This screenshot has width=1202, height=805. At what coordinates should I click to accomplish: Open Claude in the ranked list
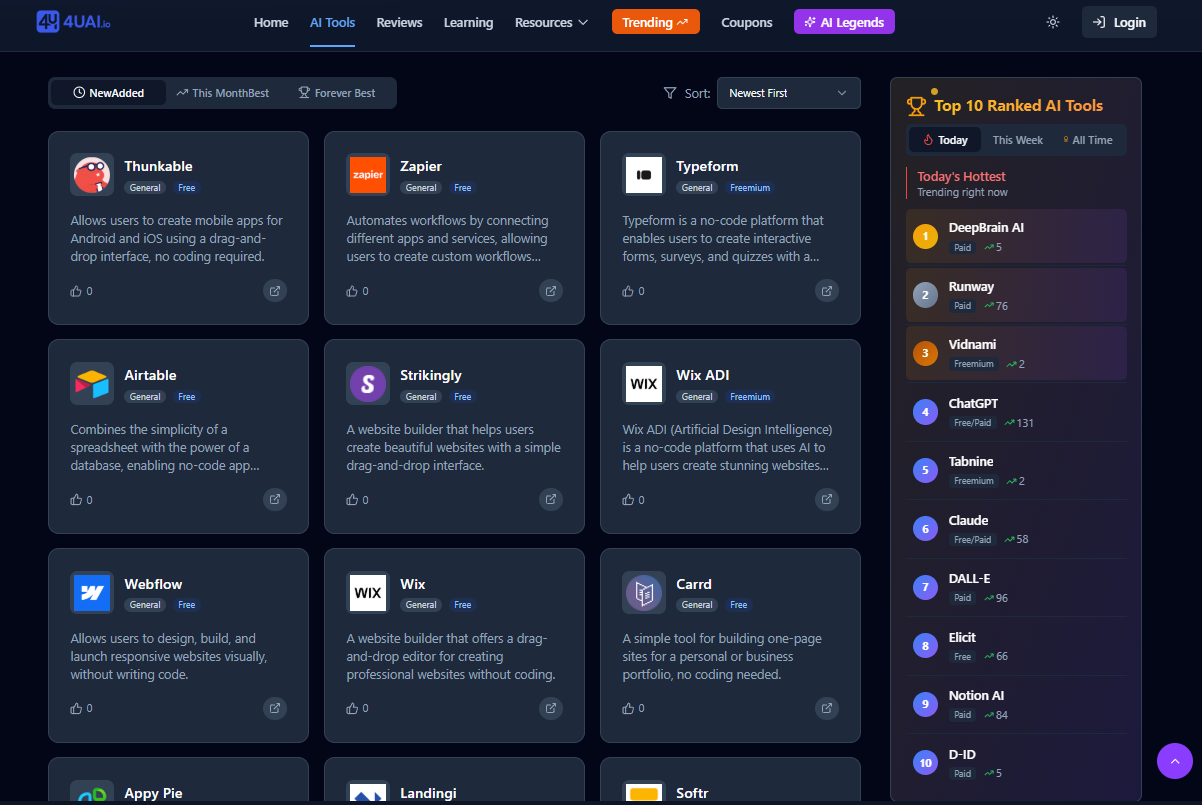click(x=1016, y=529)
